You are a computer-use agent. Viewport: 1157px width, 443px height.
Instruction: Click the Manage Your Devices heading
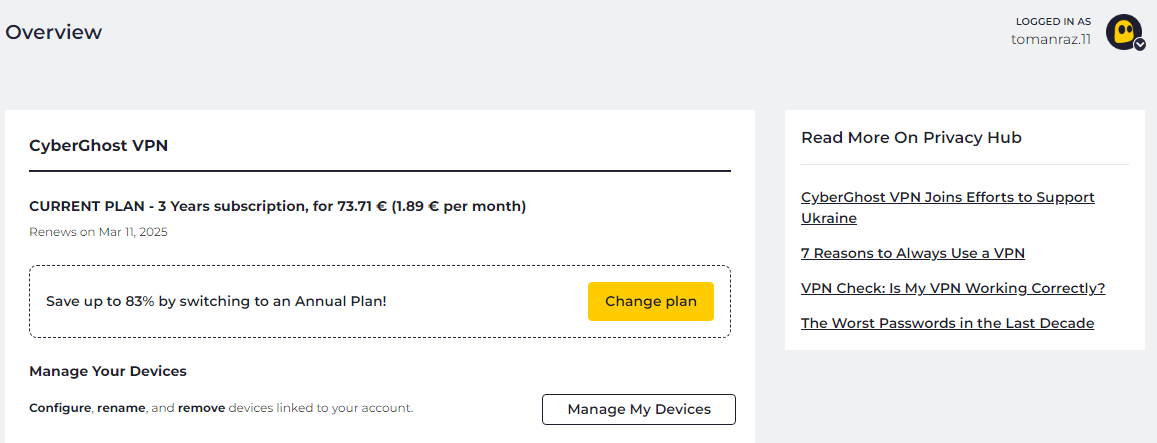pyautogui.click(x=108, y=371)
